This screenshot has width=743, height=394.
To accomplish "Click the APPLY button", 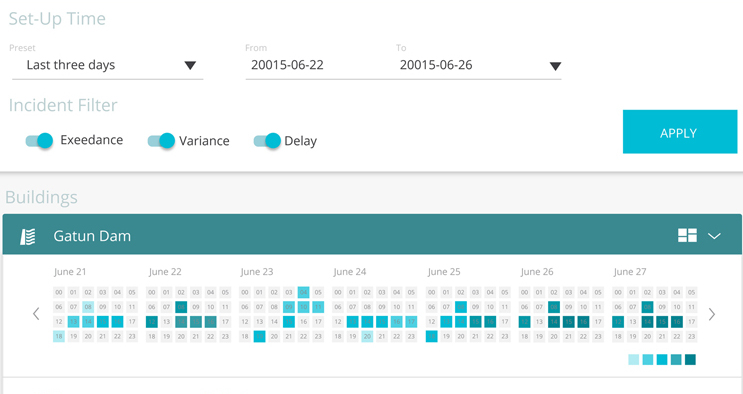I will pos(680,132).
